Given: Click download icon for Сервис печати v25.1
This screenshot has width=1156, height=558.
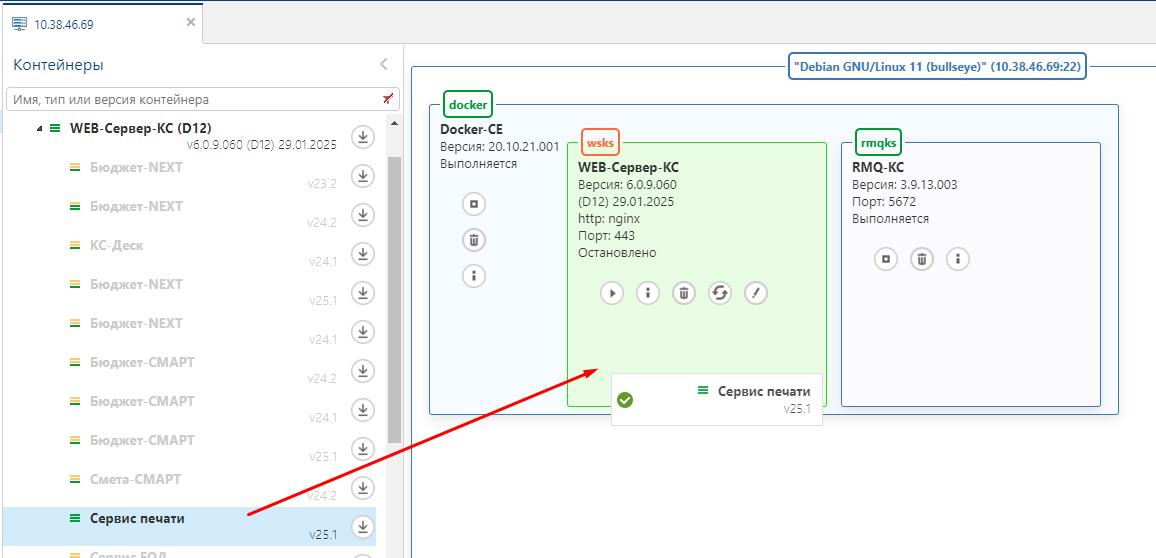Looking at the screenshot, I should point(363,528).
